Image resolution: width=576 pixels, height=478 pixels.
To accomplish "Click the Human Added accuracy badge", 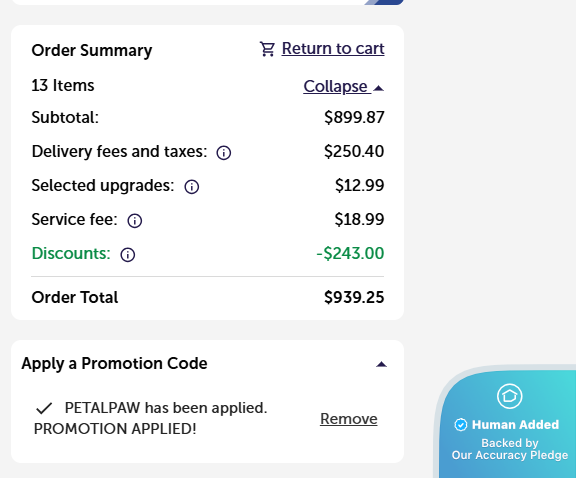I will (507, 423).
